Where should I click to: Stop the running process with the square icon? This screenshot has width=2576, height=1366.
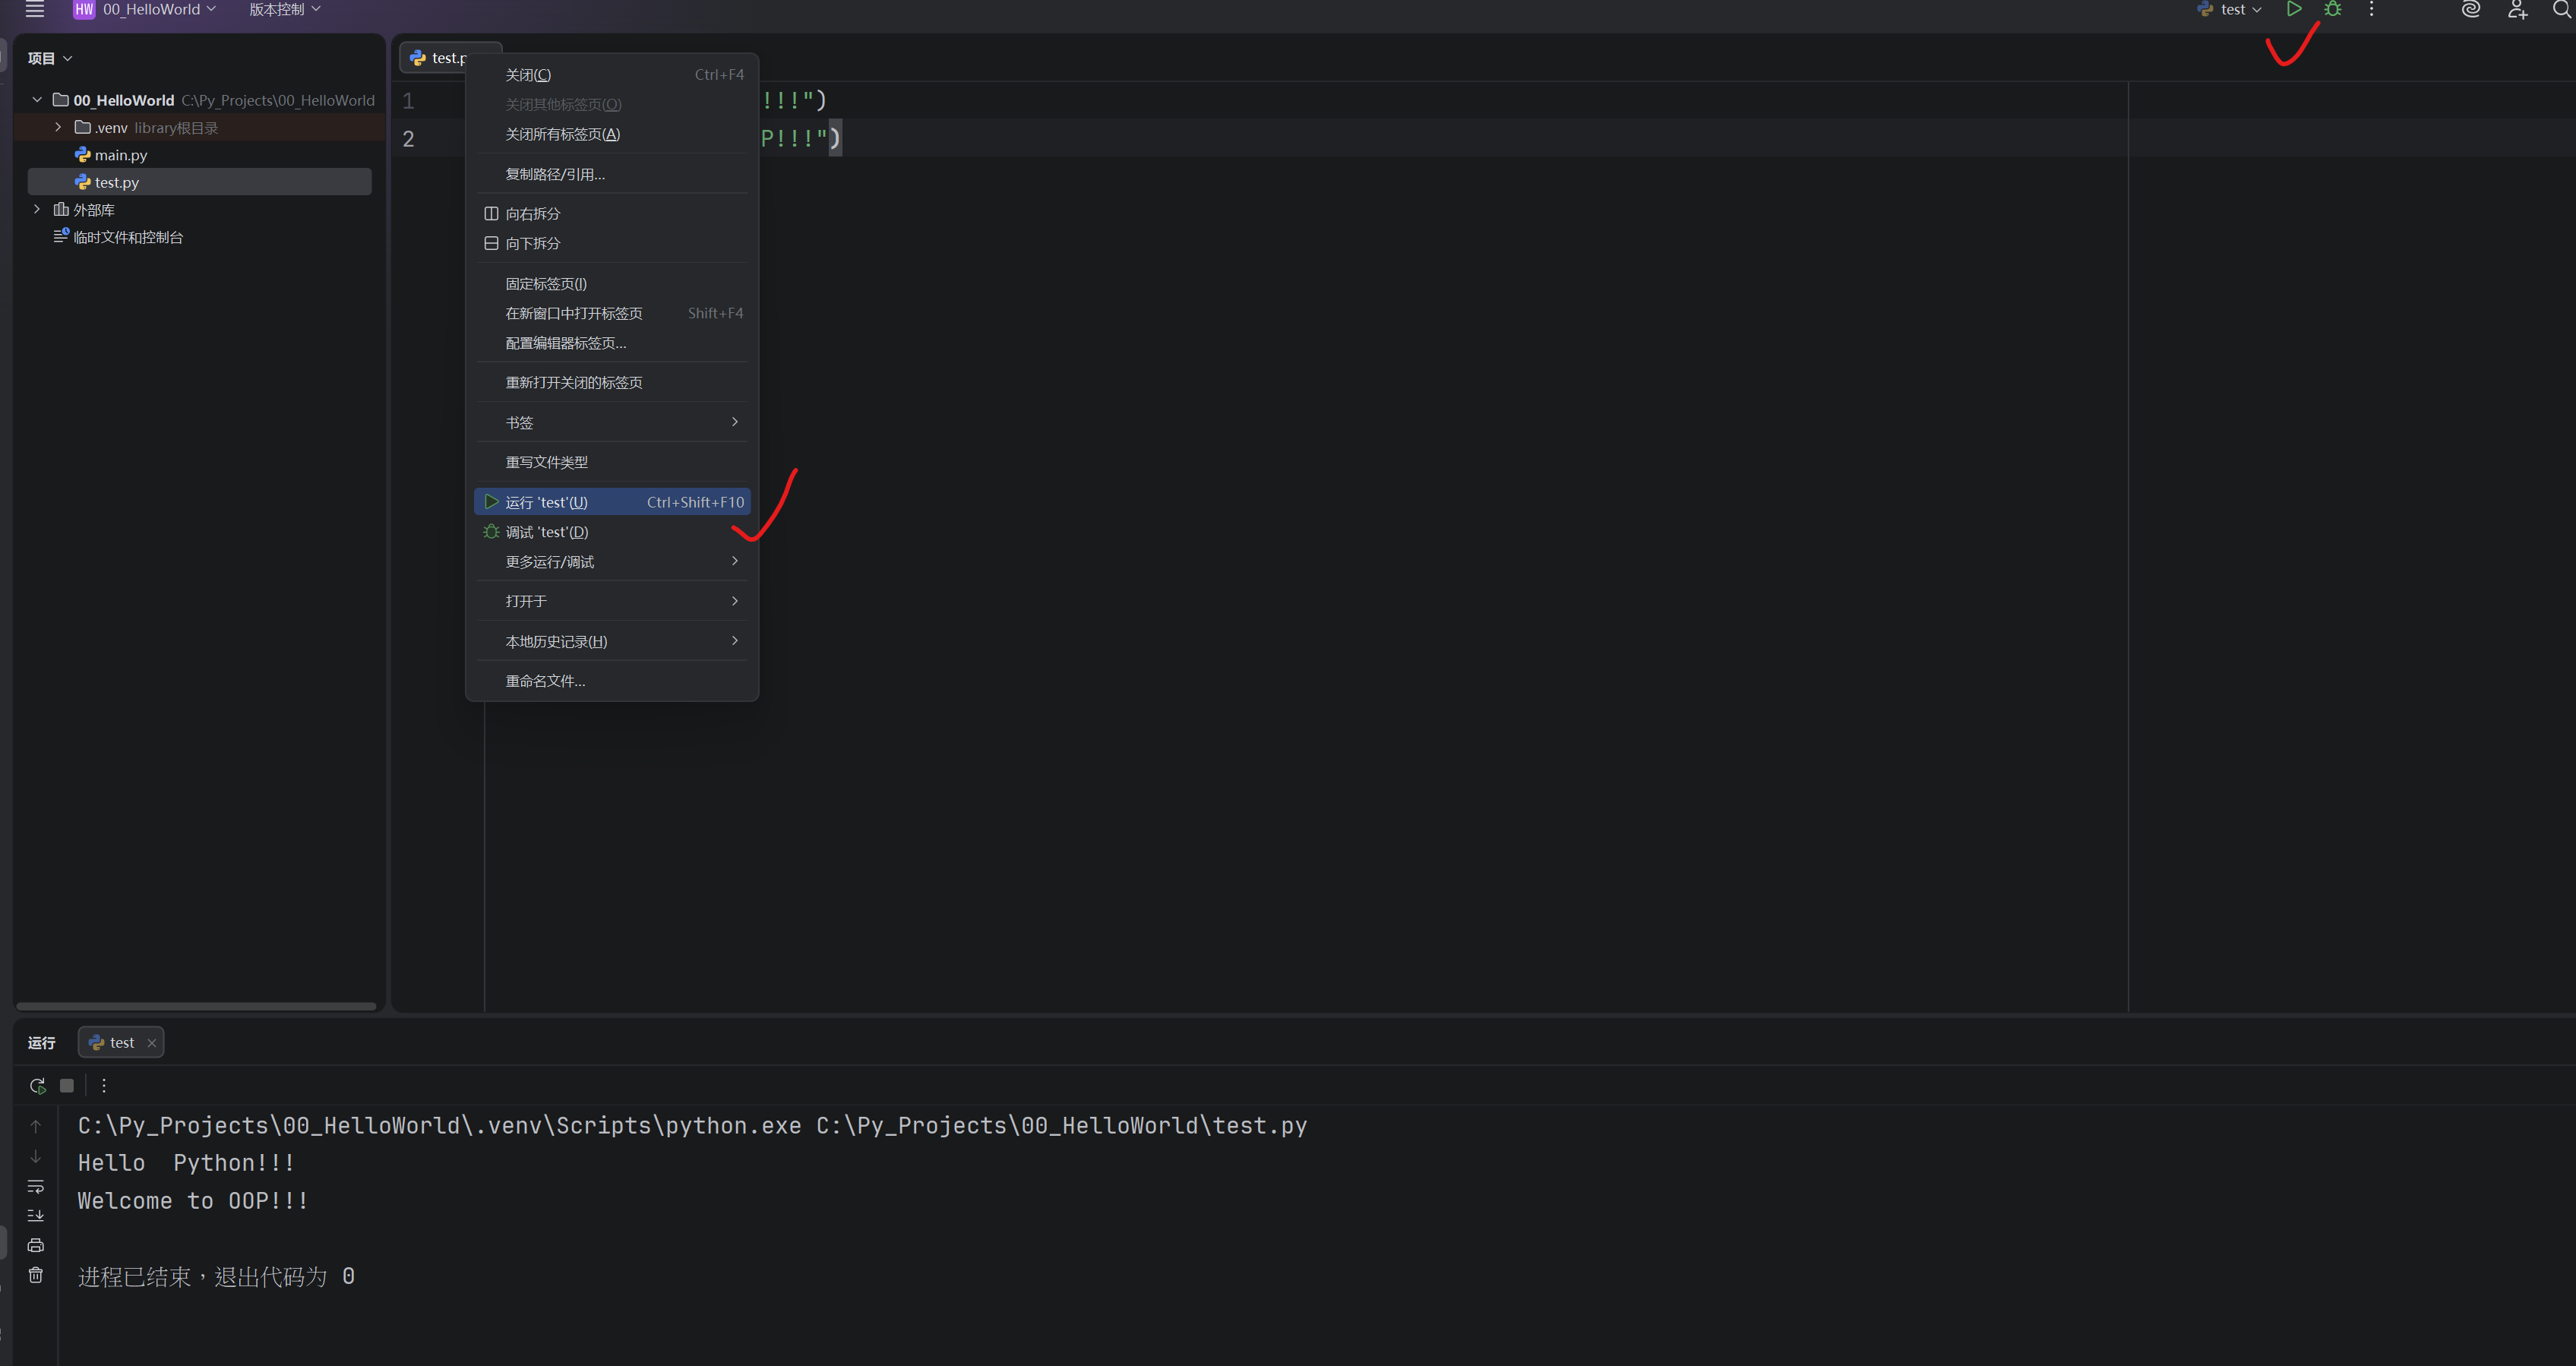[x=67, y=1085]
